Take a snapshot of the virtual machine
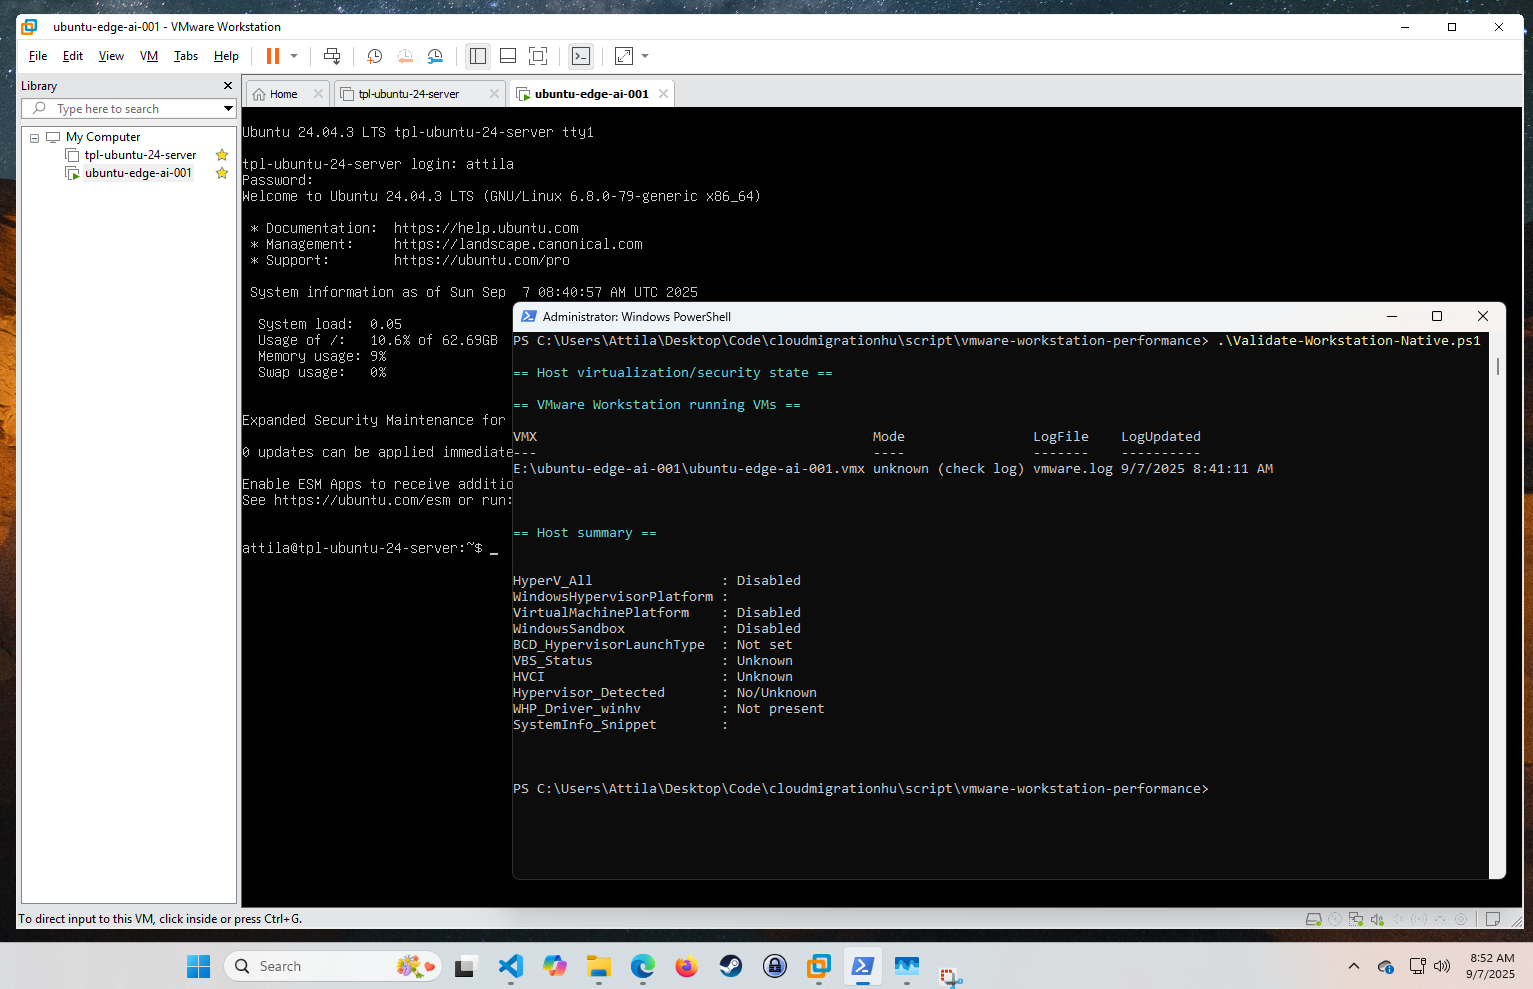This screenshot has height=989, width=1533. point(374,56)
